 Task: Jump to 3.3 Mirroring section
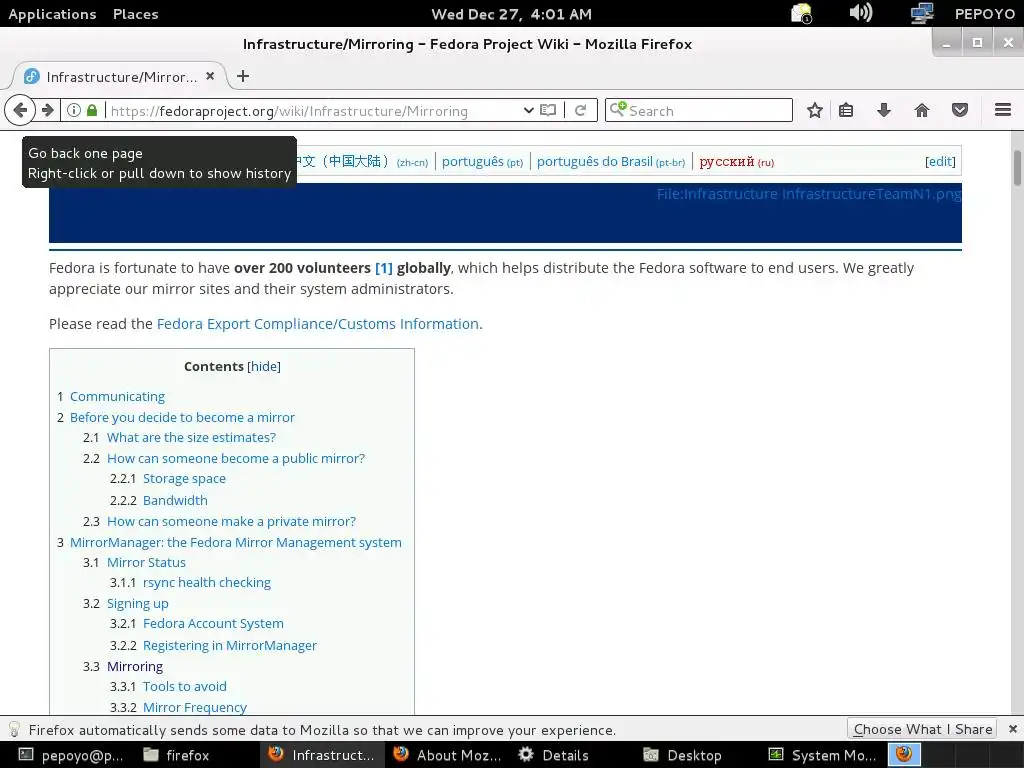135,666
